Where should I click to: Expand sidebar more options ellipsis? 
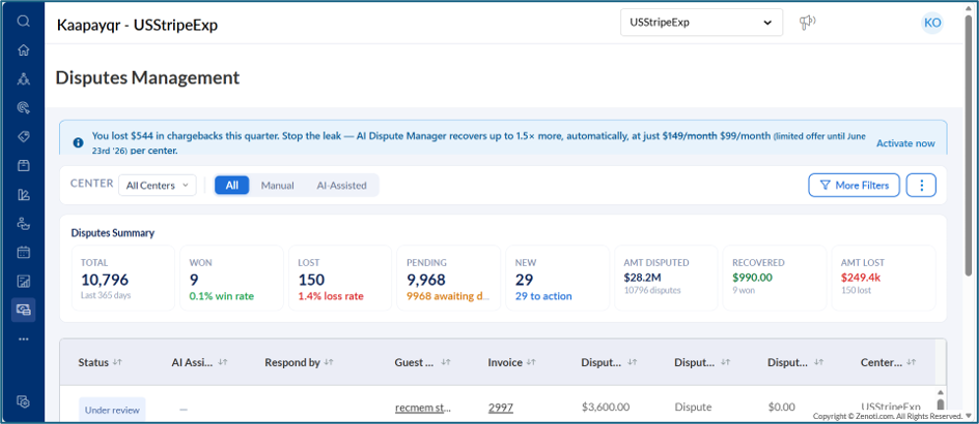pos(23,339)
